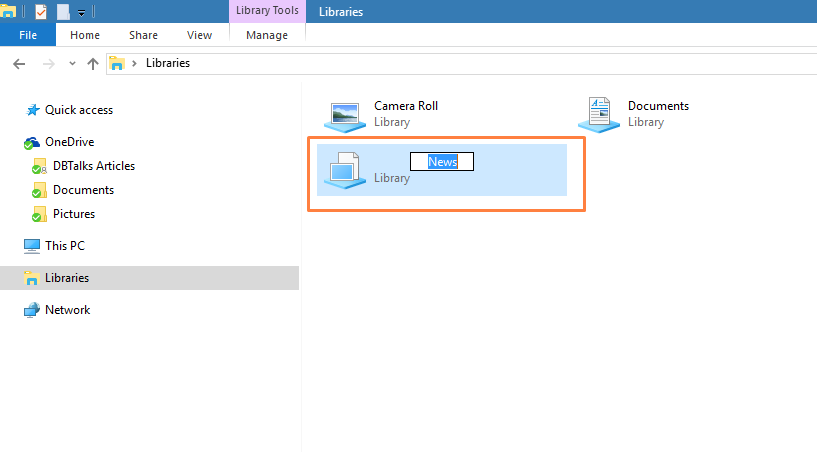Select OneDrive in navigation pane
Image resolution: width=817 pixels, height=452 pixels.
(69, 142)
